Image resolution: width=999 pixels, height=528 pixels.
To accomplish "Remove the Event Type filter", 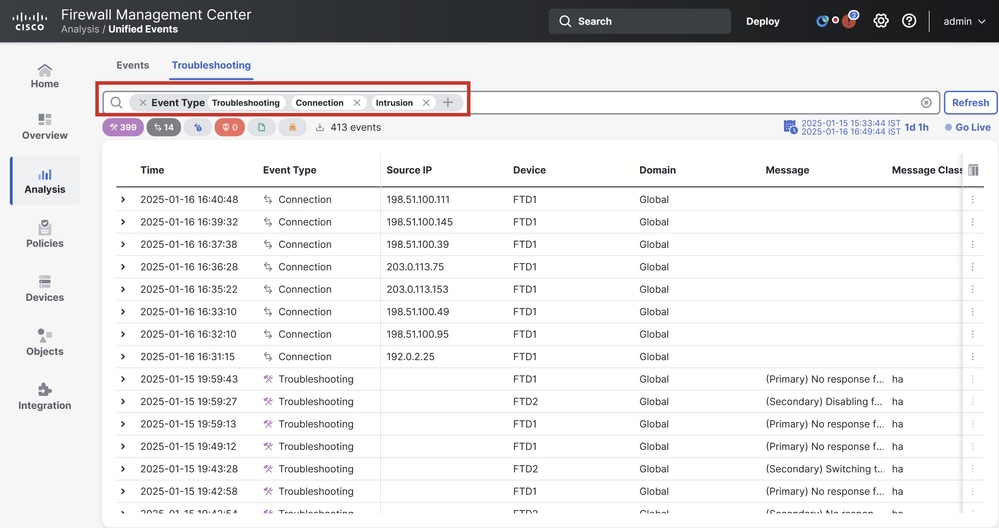I will pyautogui.click(x=143, y=103).
